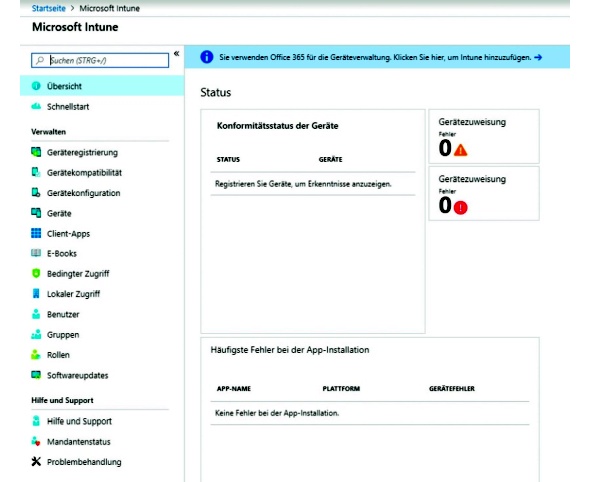Click the Übersicht info icon in sidebar
Image resolution: width=590 pixels, height=482 pixels.
tap(36, 86)
